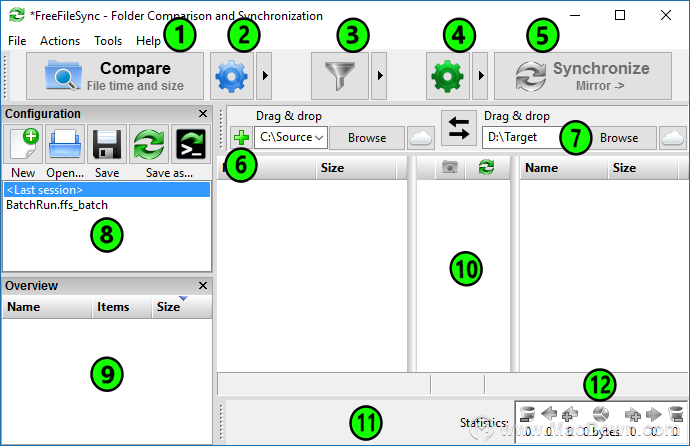Sort Overview by Size column

tap(182, 307)
